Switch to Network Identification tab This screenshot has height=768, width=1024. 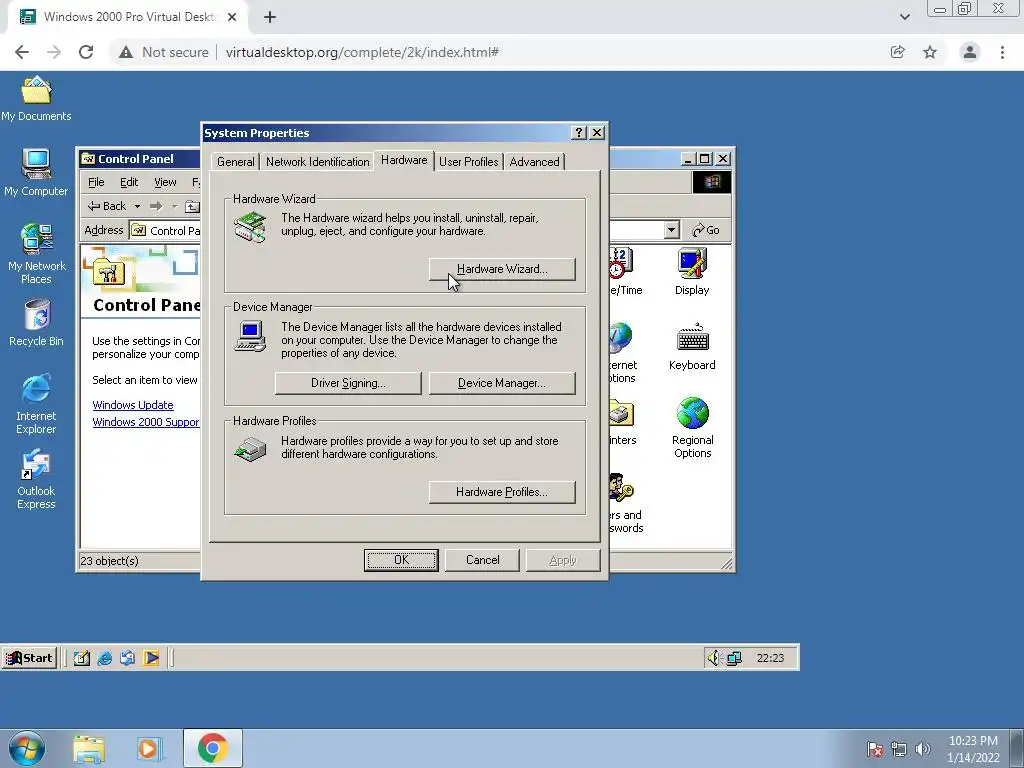pos(317,162)
